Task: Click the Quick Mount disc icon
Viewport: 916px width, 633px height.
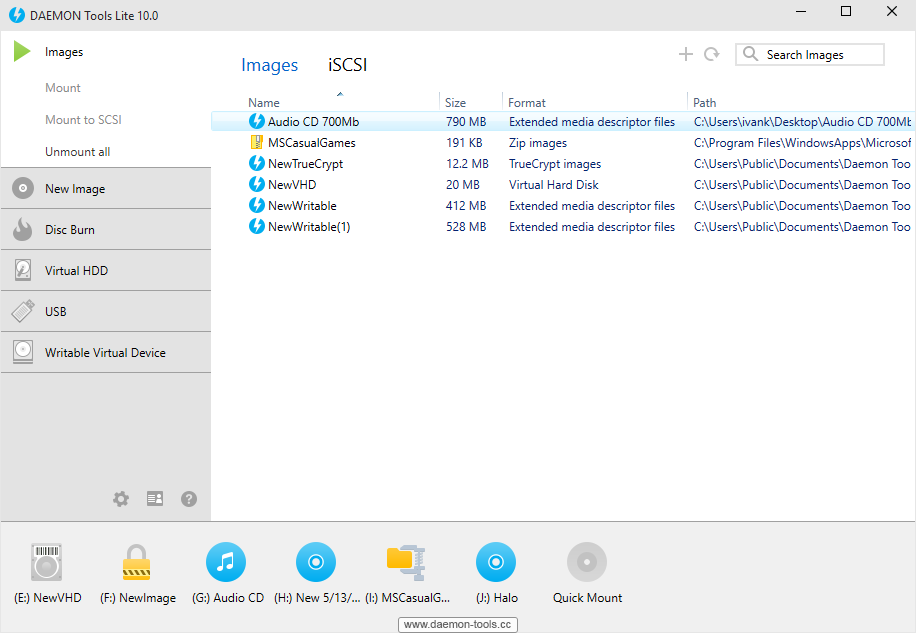Action: (x=587, y=563)
